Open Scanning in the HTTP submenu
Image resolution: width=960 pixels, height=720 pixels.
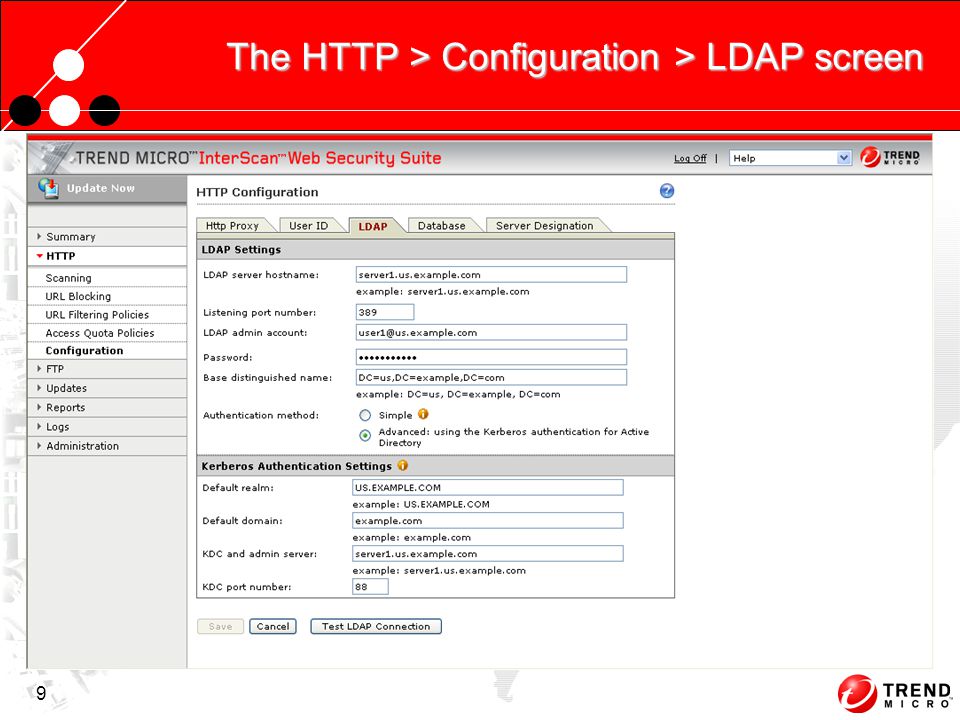pos(69,278)
